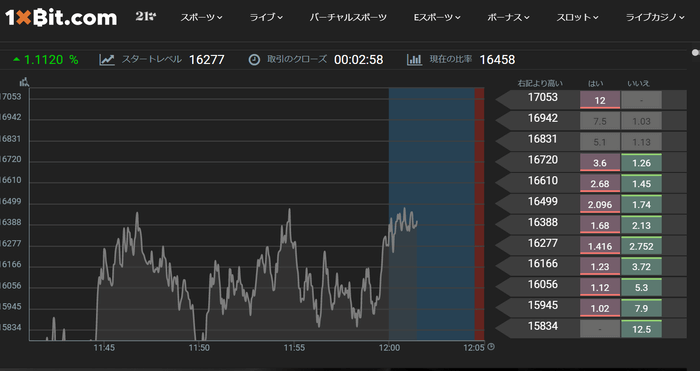700x371 pixels.
Task: Pick いいえ odds 2.752 for level 16277
Action: click(x=642, y=246)
